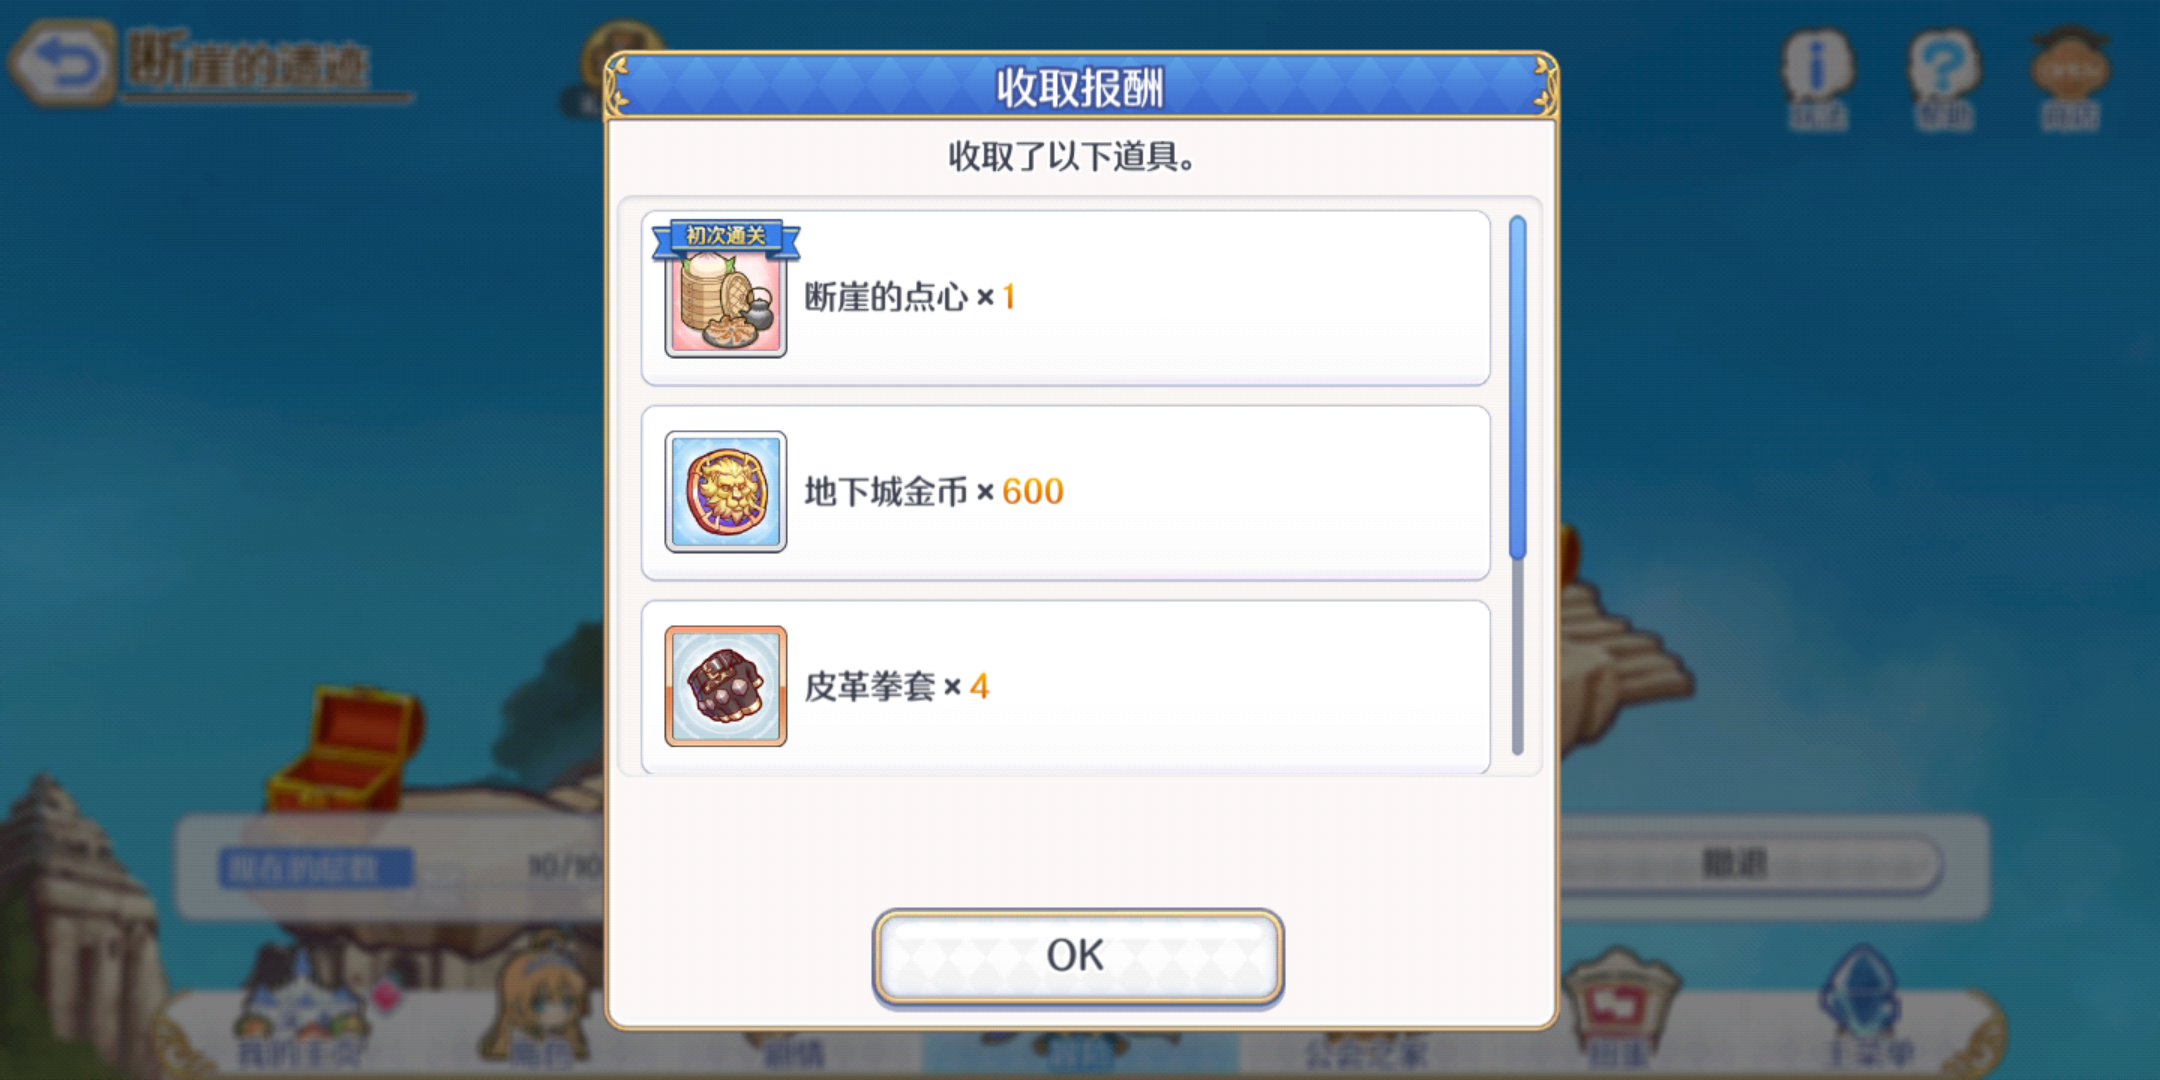Screen dimensions: 2160x1080
Task: Select the 断崖的点心 × 1 reward row
Action: [1066, 298]
